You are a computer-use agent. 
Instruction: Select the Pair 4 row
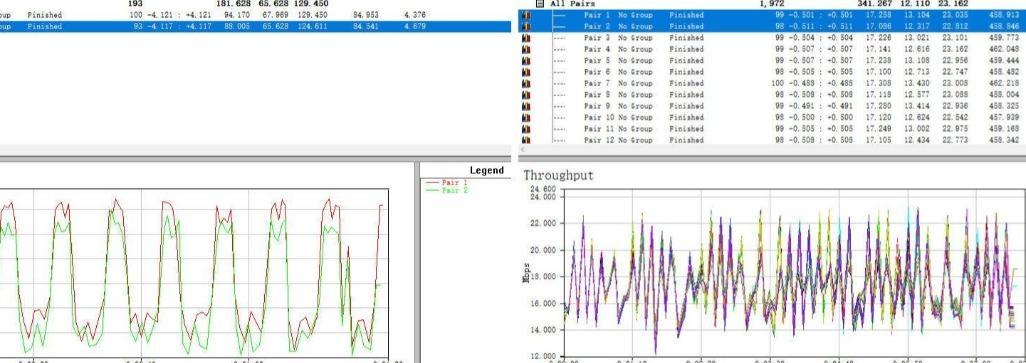tap(772, 49)
